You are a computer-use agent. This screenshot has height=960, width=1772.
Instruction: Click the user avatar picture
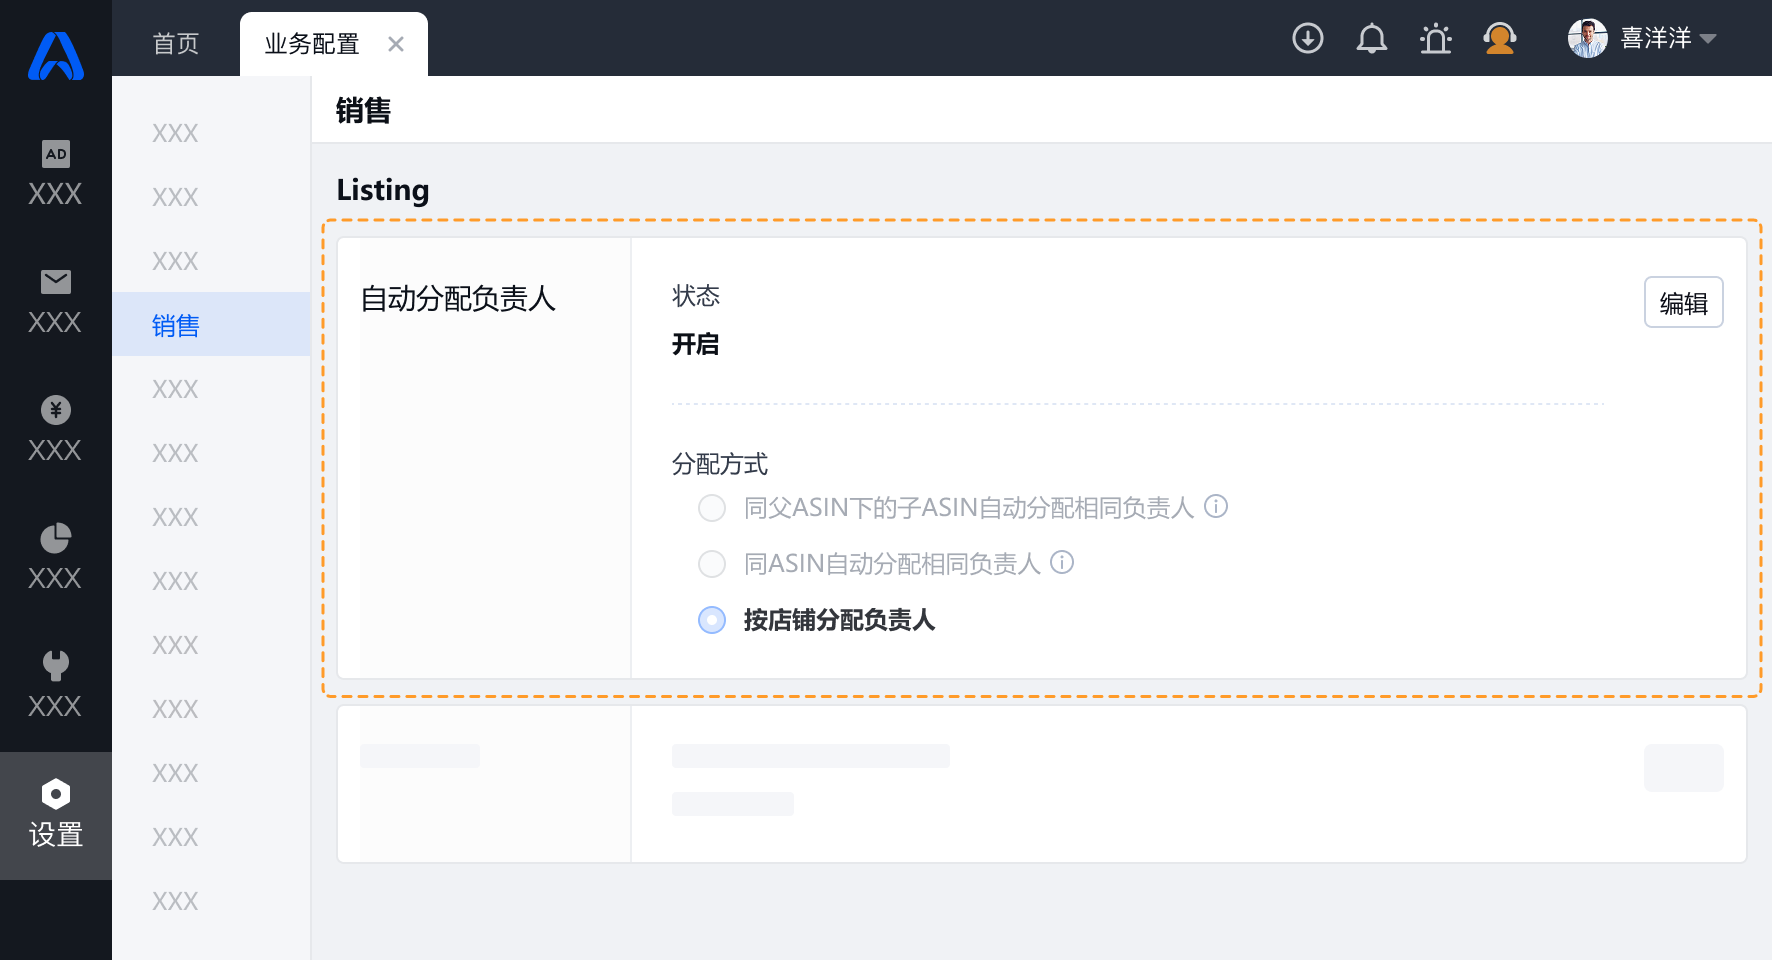coord(1588,38)
